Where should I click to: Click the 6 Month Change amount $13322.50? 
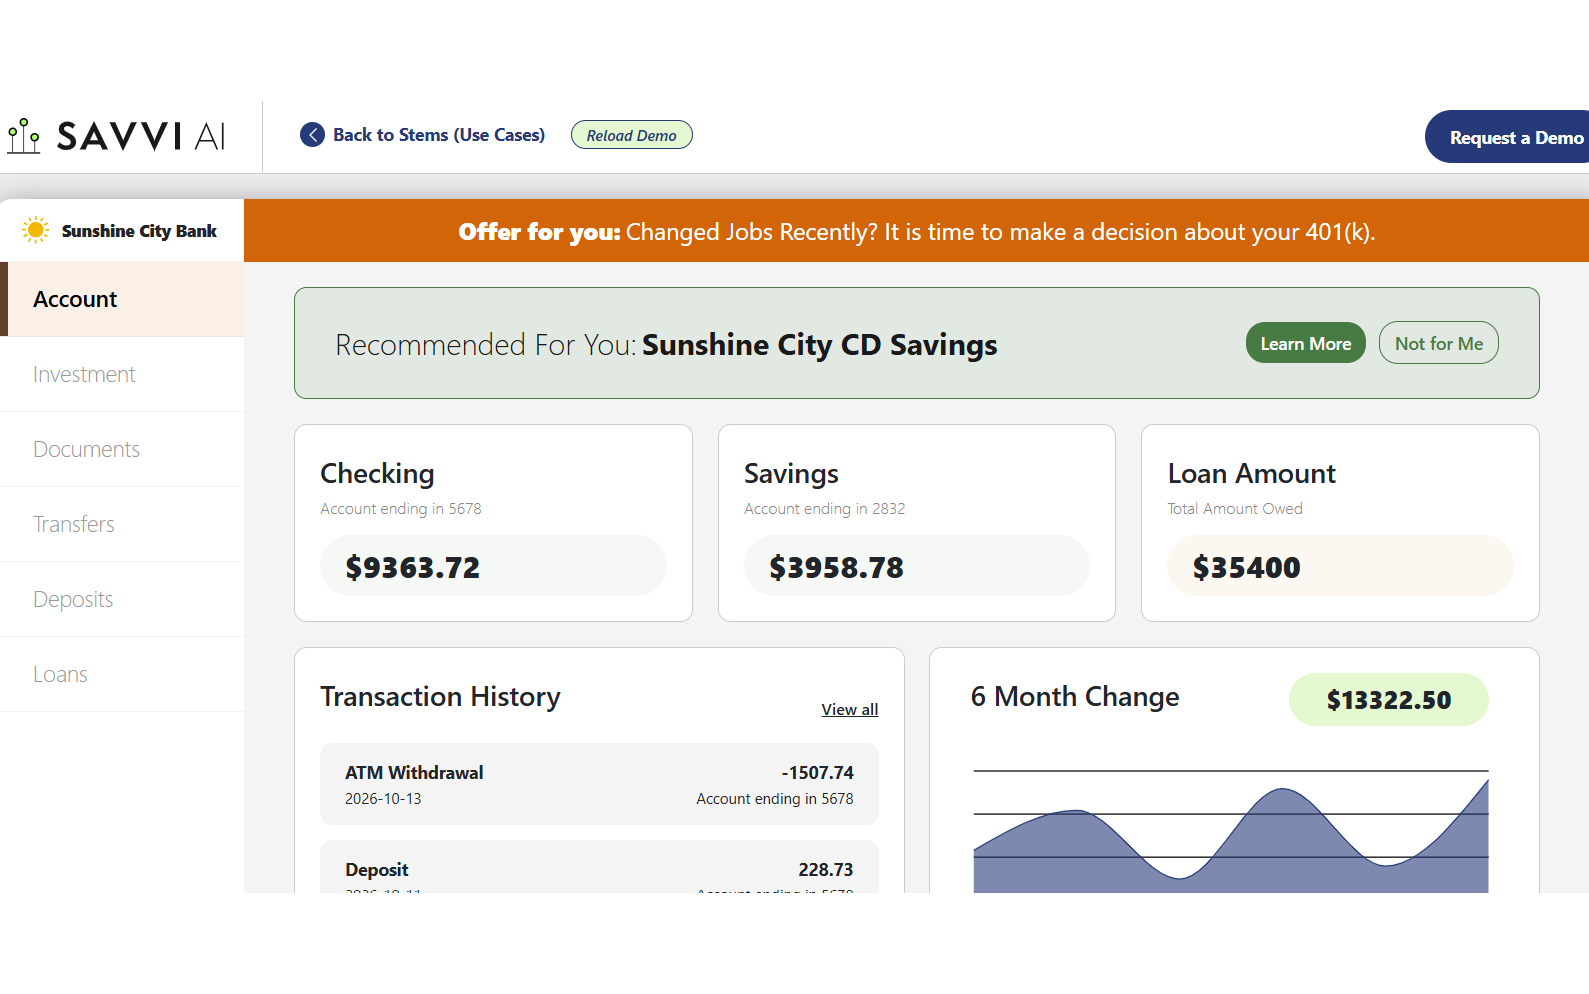[x=1388, y=700]
